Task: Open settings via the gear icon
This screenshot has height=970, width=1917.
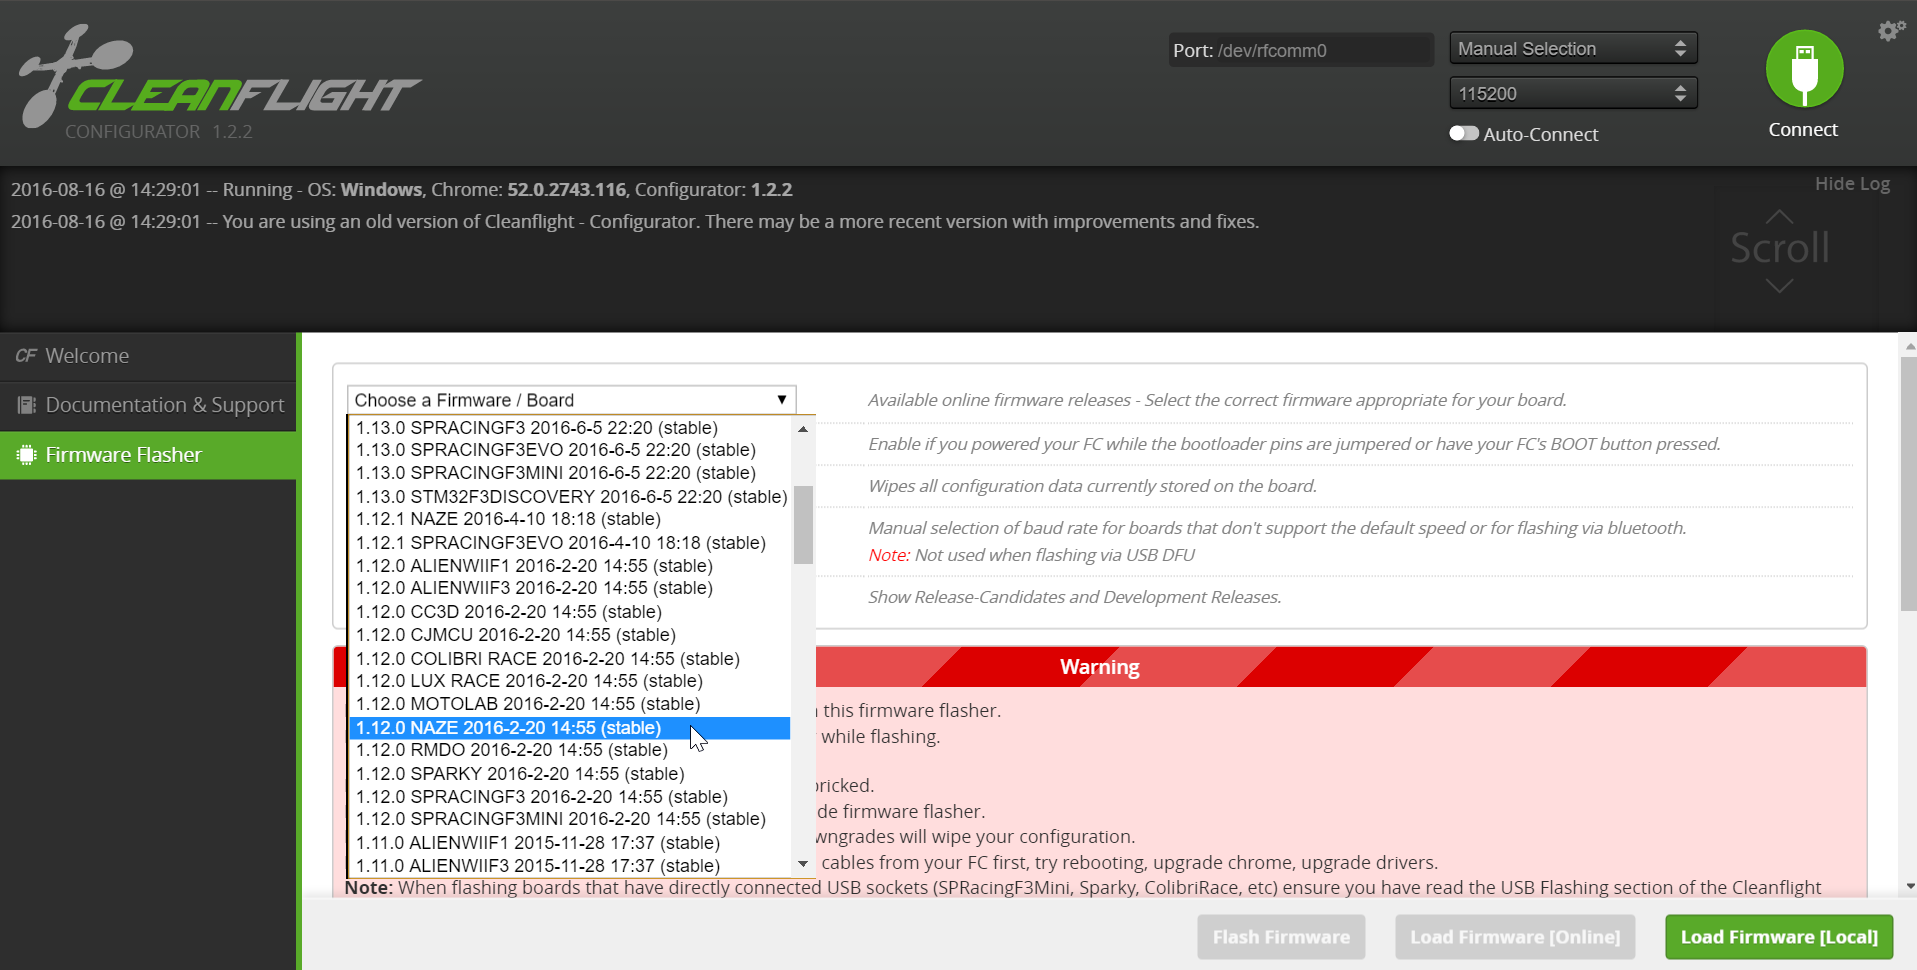Action: click(1890, 31)
